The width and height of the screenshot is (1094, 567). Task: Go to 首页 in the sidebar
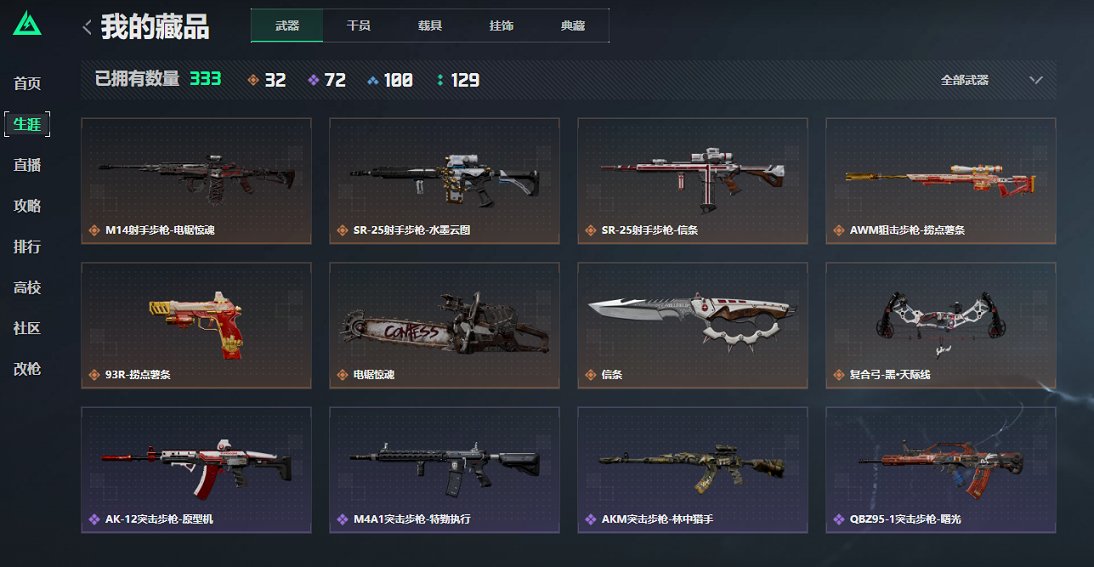[x=27, y=83]
